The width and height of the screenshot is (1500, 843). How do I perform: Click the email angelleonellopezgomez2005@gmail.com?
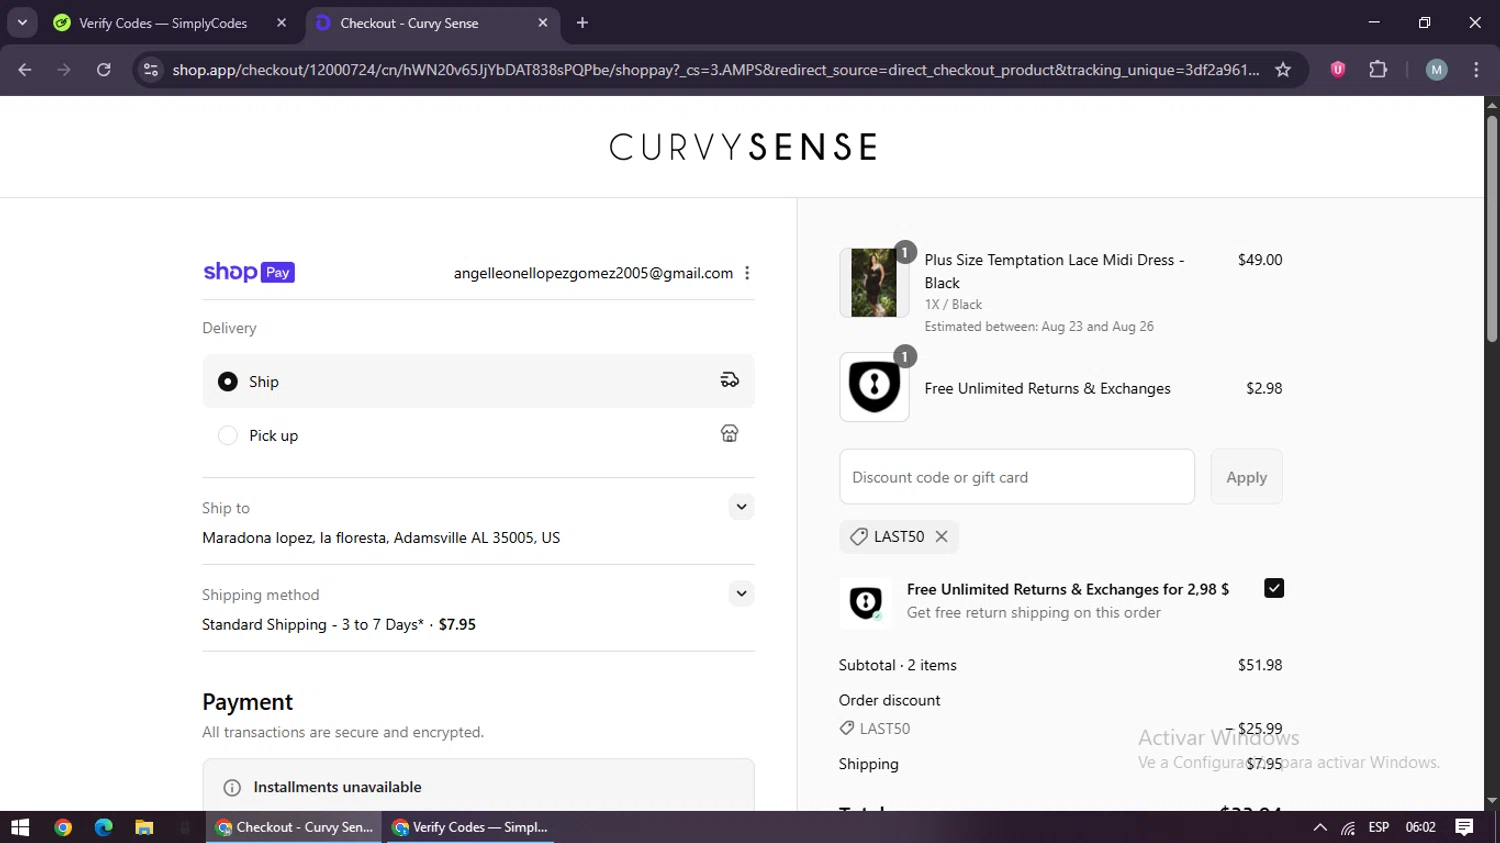593,273
